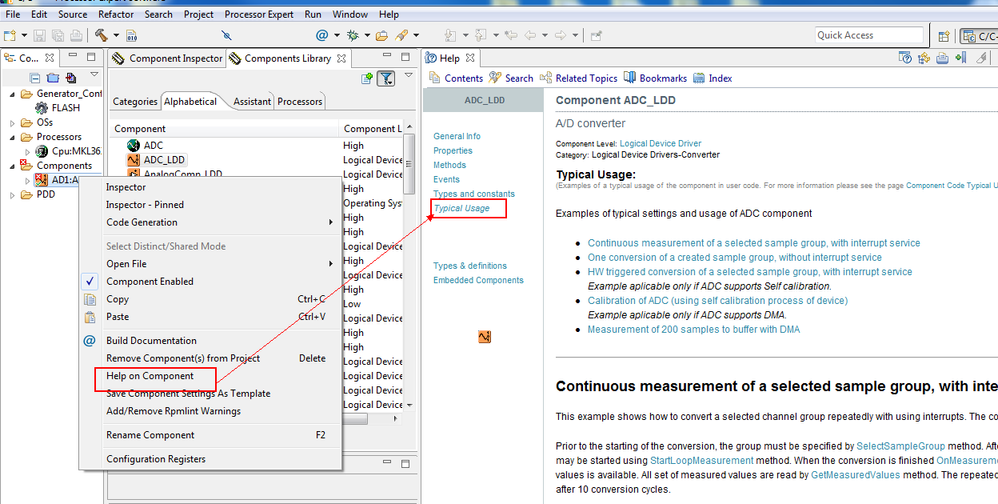This screenshot has width=998, height=504.
Task: Switch to the Processors tab
Action: 300,101
